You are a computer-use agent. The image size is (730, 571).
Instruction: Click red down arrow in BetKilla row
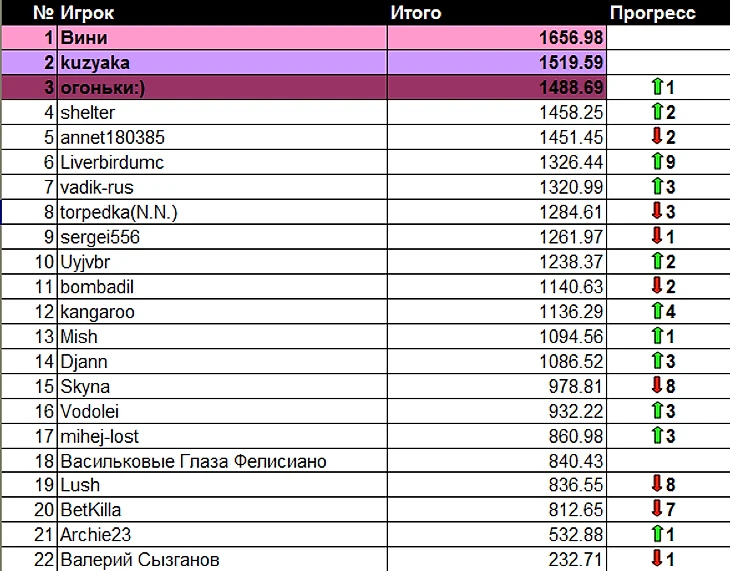(657, 510)
